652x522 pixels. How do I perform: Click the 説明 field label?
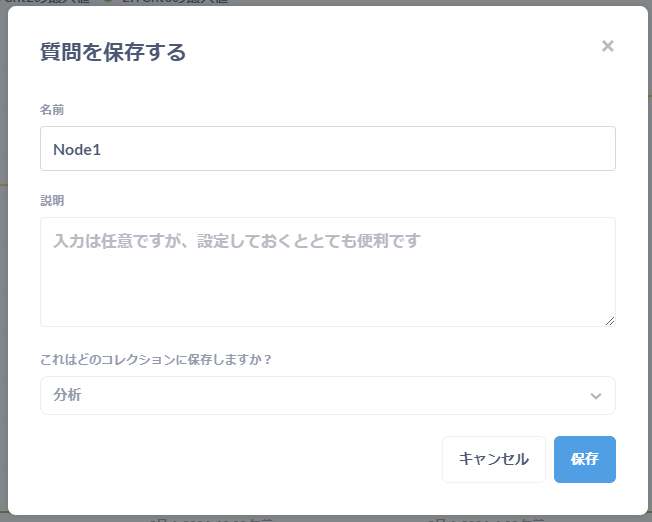click(52, 200)
